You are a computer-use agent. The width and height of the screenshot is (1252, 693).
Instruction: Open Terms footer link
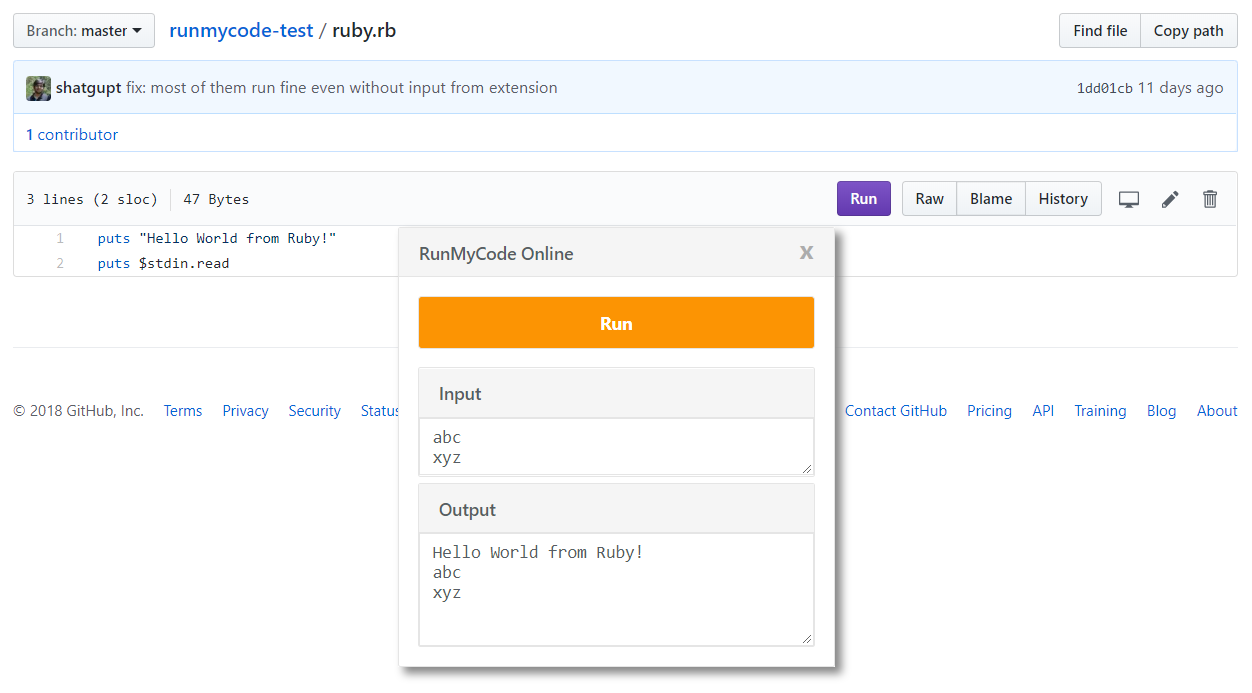(x=183, y=411)
